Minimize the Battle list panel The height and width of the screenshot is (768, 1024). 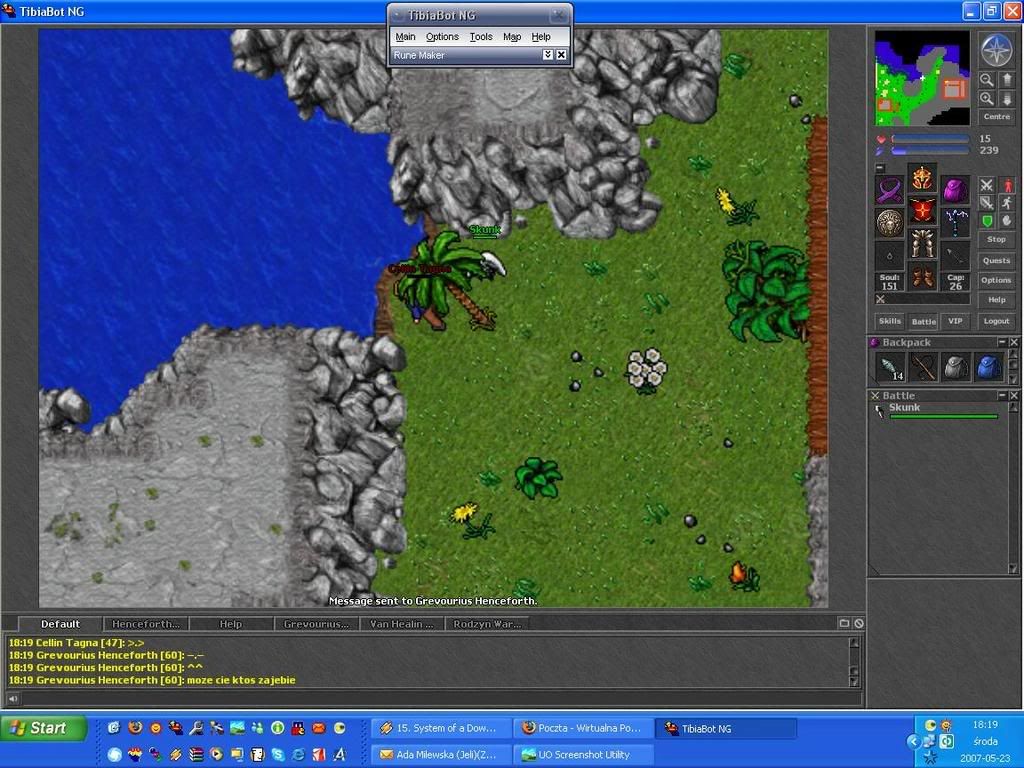pos(1002,396)
